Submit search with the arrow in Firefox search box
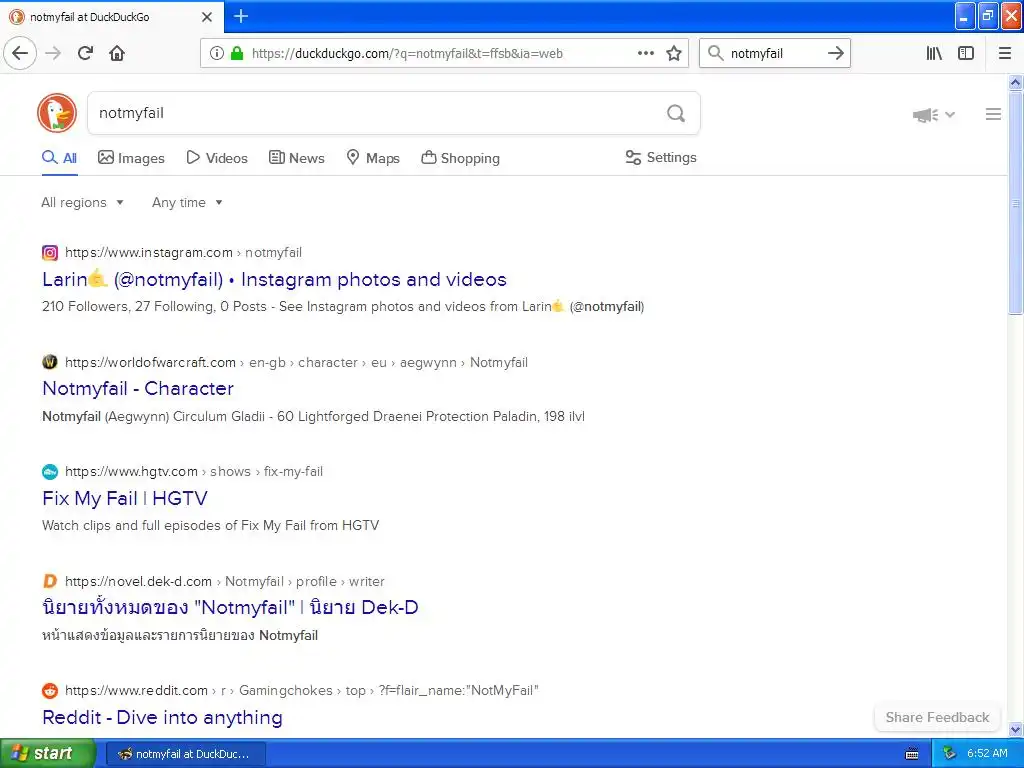 click(x=836, y=54)
